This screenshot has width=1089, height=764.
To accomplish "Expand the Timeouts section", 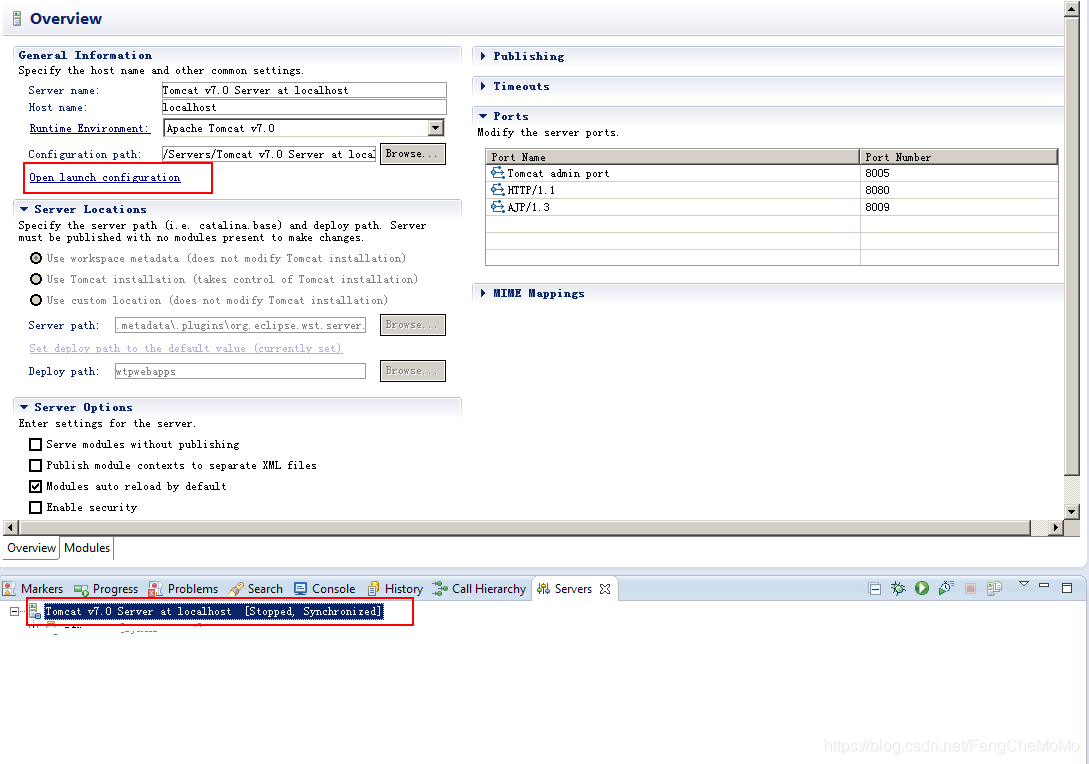I will 483,86.
